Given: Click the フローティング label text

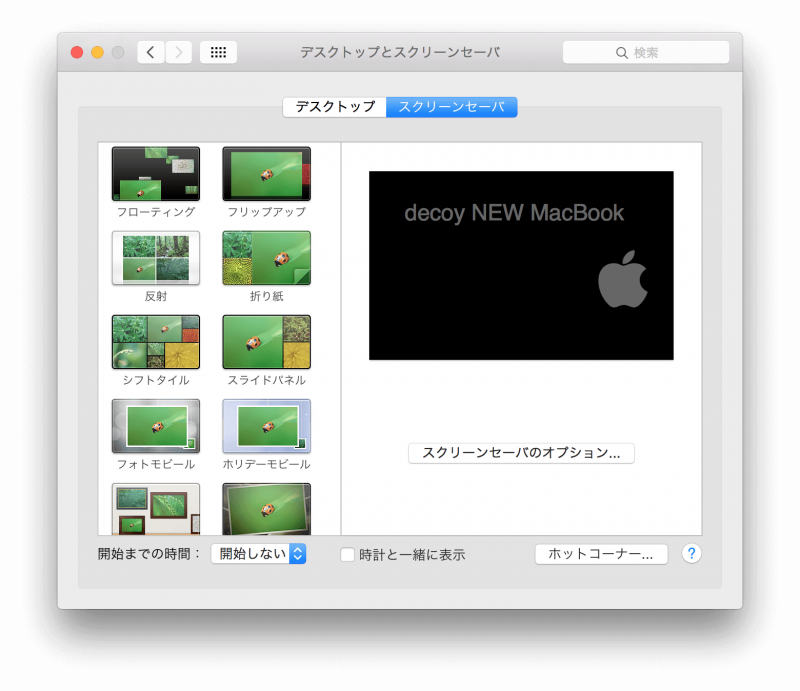Looking at the screenshot, I should tap(156, 212).
